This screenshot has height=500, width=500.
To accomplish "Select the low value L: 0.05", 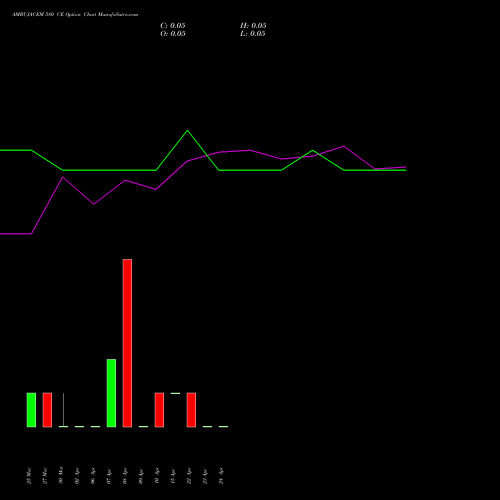I will tap(253, 34).
